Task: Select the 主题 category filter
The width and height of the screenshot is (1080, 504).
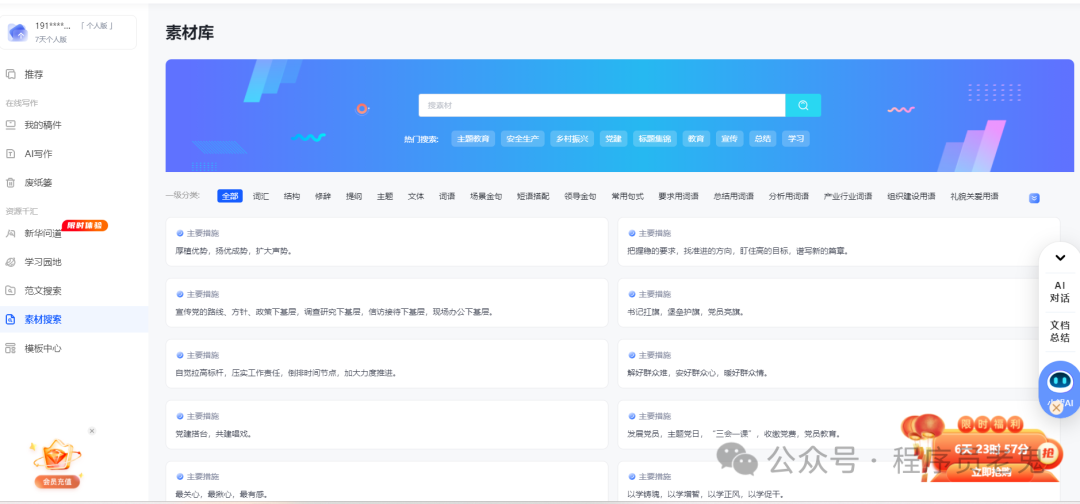Action: 385,196
